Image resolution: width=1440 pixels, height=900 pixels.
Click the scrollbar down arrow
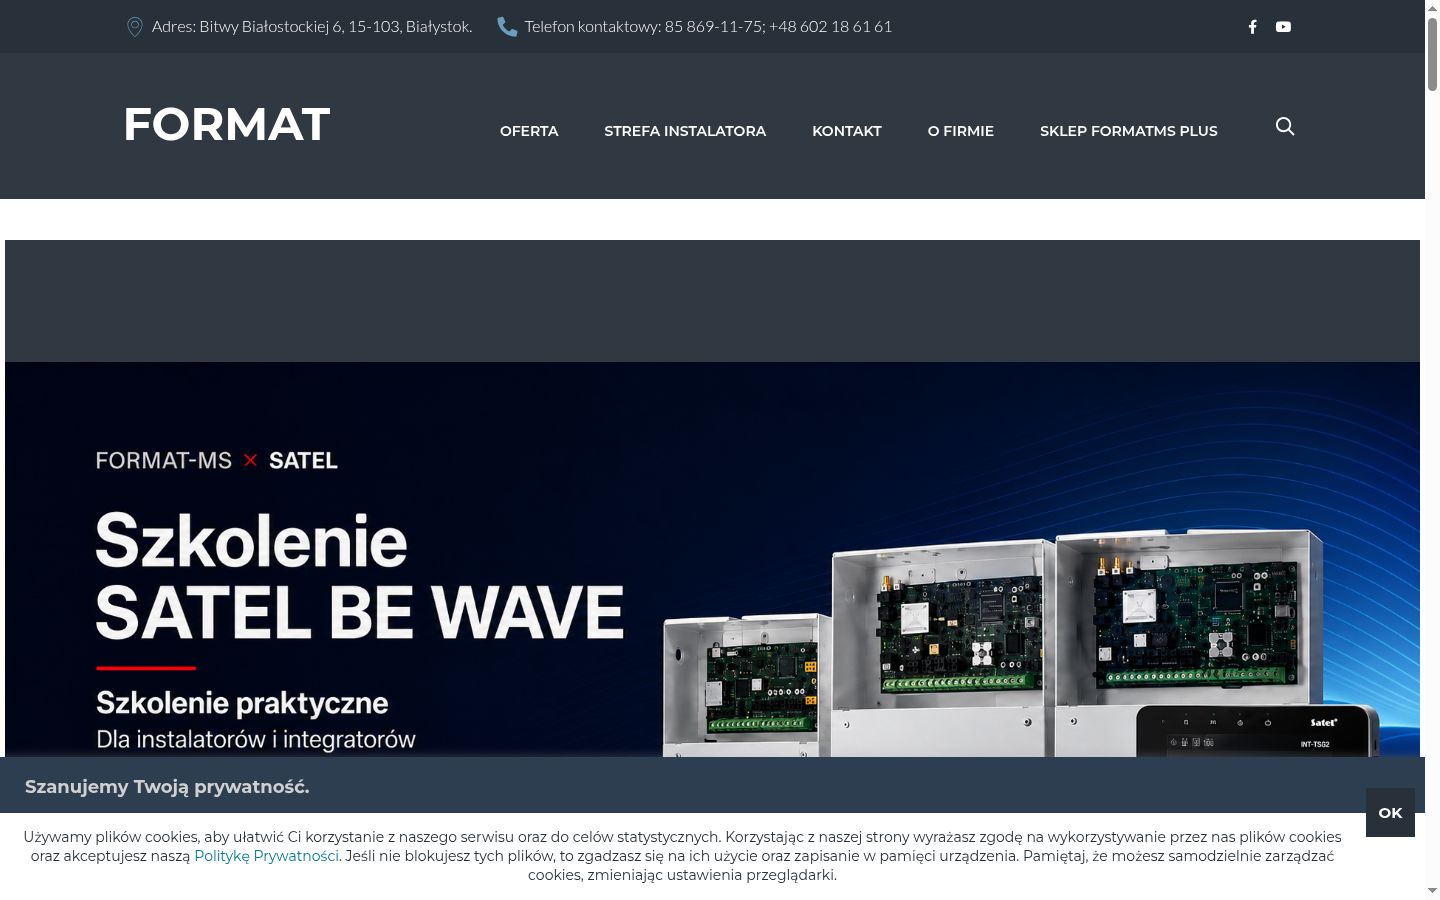pyautogui.click(x=1432, y=891)
